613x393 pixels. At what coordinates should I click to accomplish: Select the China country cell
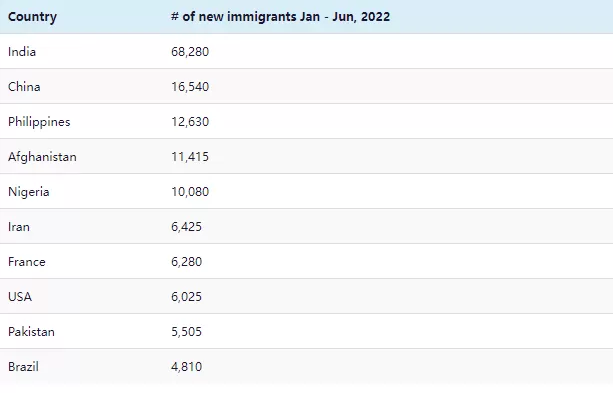point(24,86)
